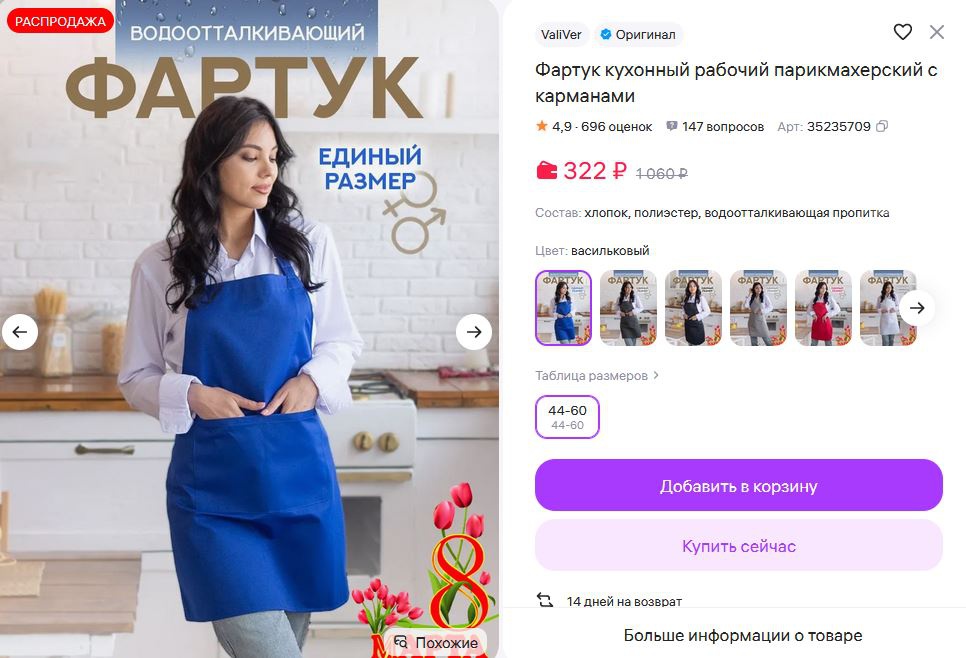
Task: Show next product photo with right arrow
Action: (474, 332)
